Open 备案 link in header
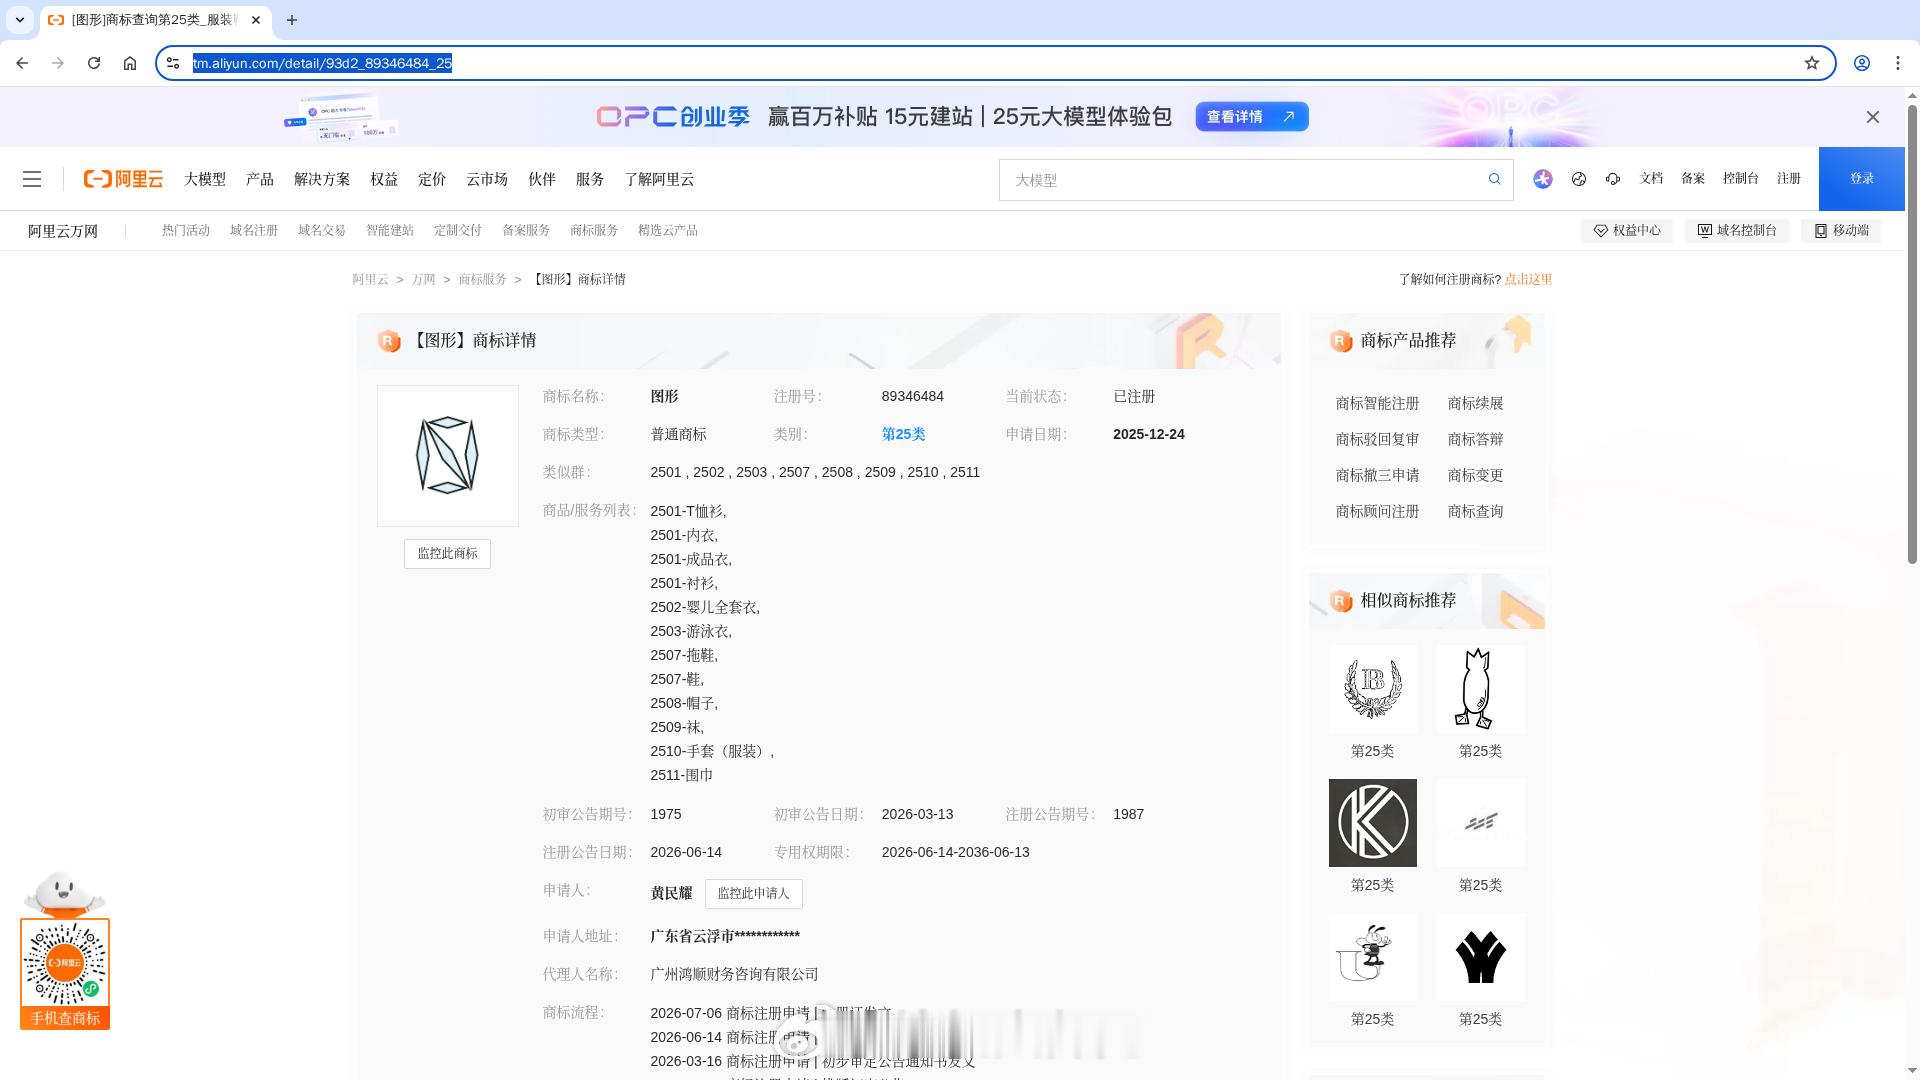Viewport: 1920px width, 1080px height. click(x=1693, y=178)
